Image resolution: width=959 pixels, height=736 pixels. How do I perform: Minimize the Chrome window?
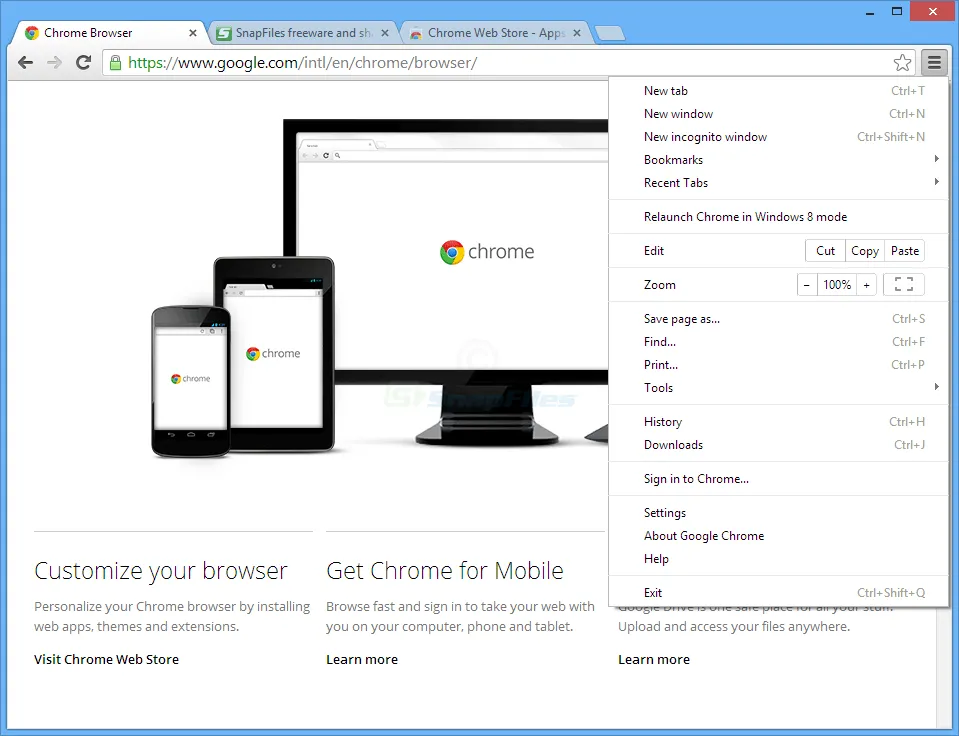pyautogui.click(x=870, y=11)
